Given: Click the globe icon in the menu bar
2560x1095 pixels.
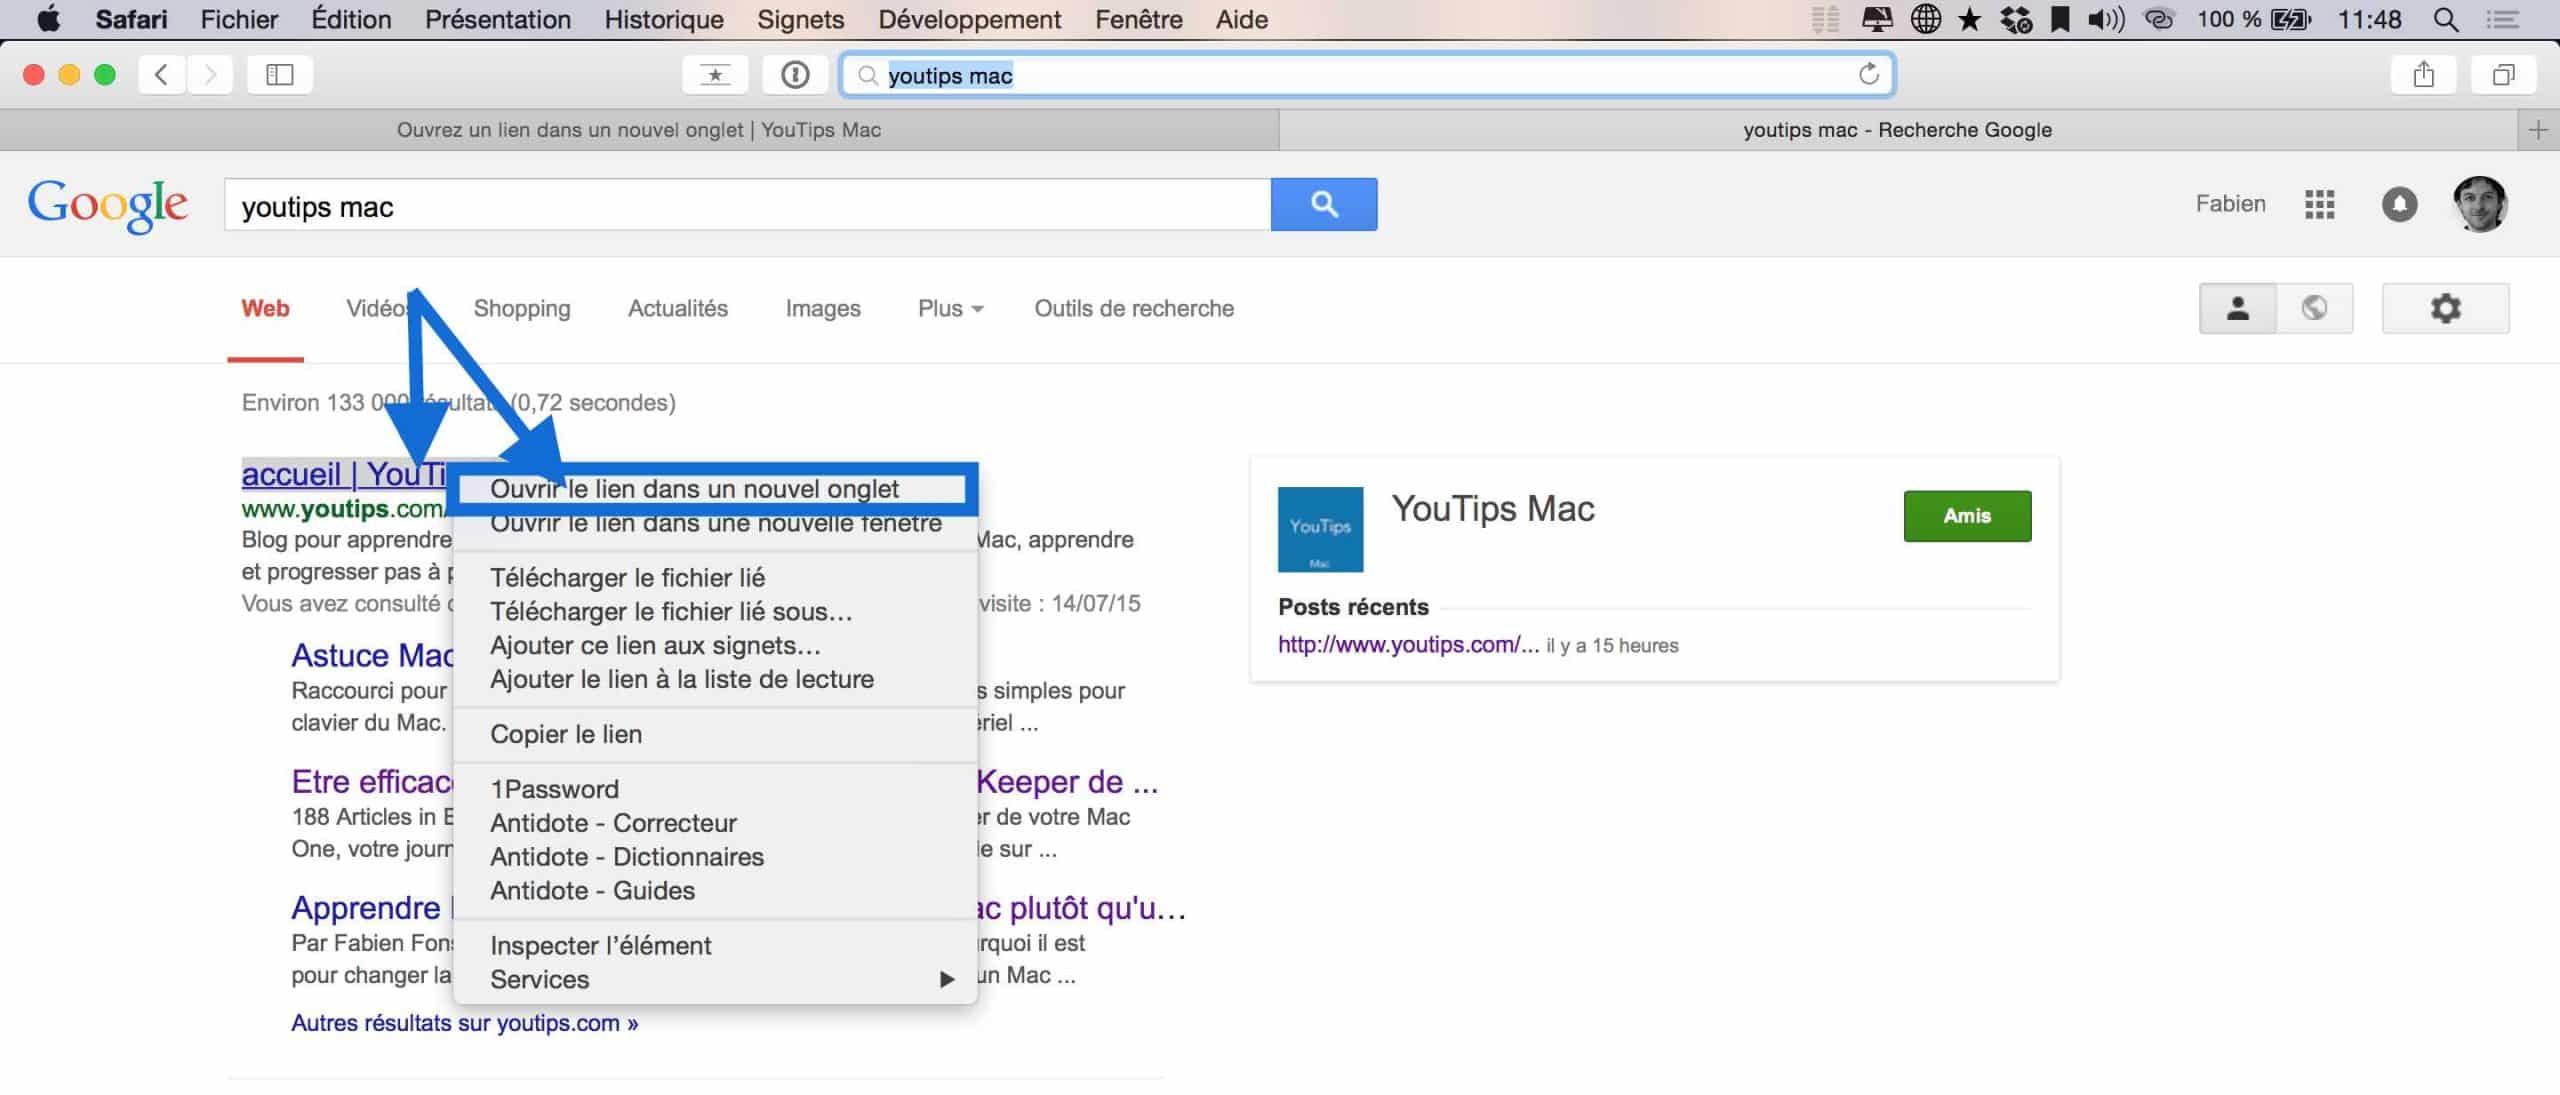Looking at the screenshot, I should pos(1926,19).
